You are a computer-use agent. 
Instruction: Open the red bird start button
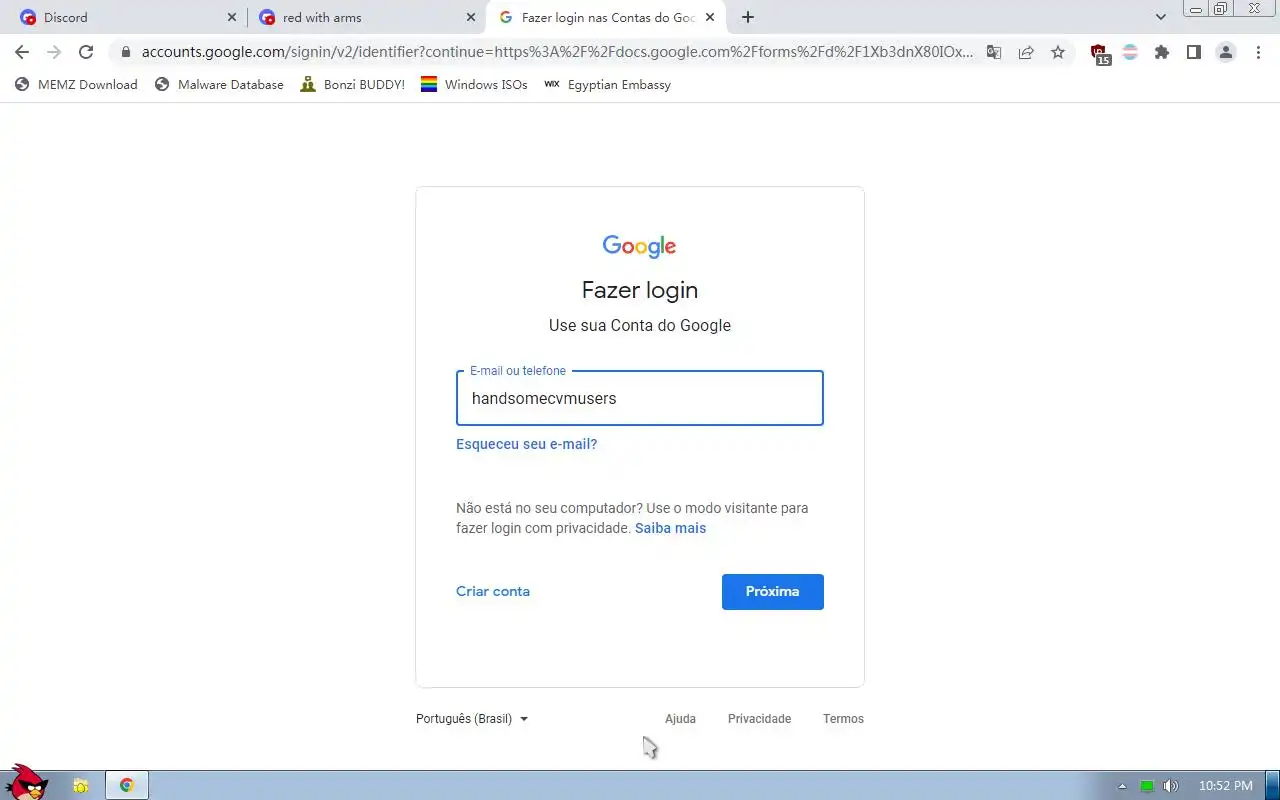pyautogui.click(x=27, y=783)
